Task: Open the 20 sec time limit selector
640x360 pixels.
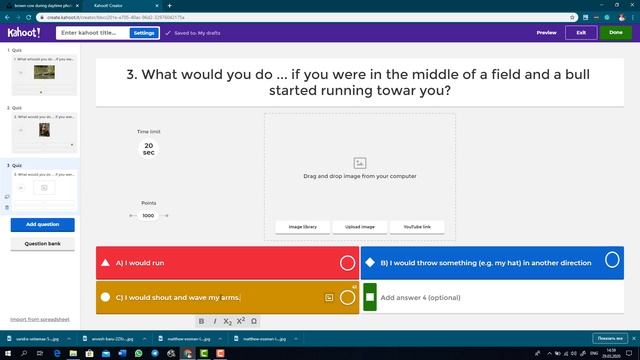Action: tap(149, 149)
